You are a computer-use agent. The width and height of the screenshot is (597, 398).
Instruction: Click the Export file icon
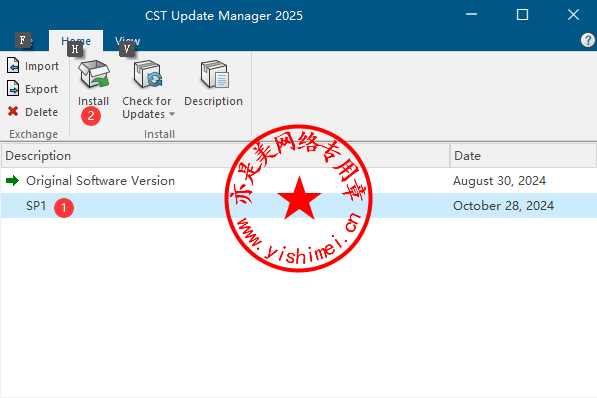[x=13, y=88]
